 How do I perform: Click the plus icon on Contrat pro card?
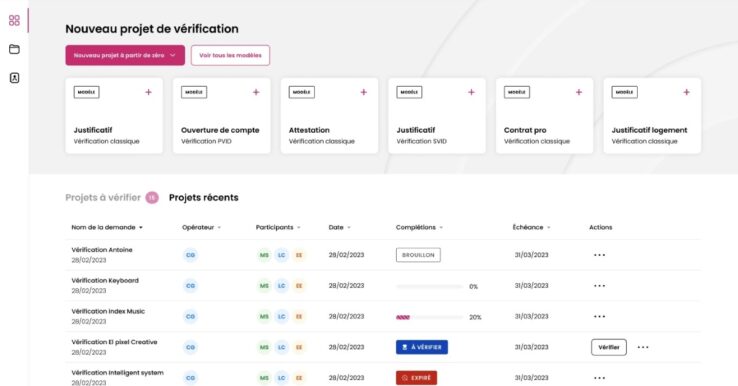click(x=579, y=92)
